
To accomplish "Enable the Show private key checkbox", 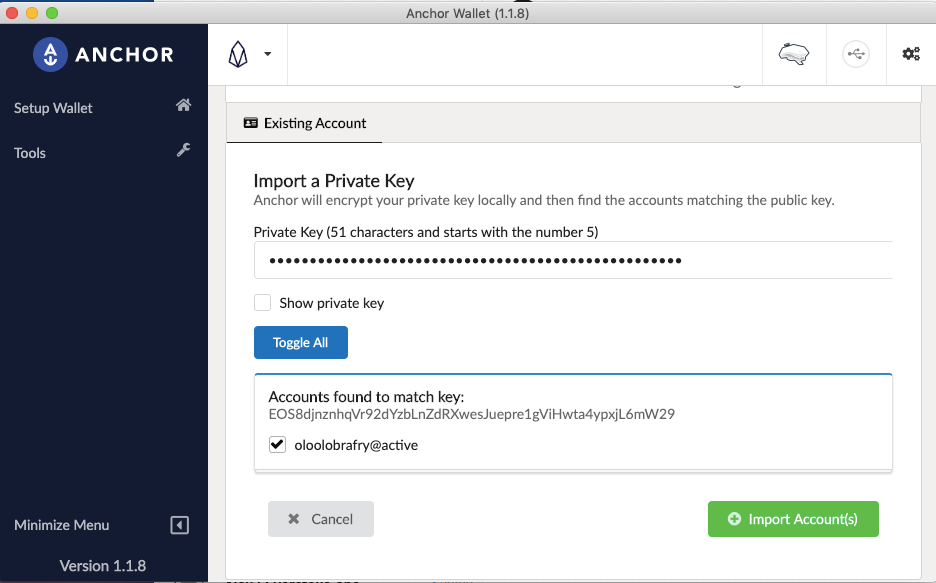I will (x=263, y=303).
